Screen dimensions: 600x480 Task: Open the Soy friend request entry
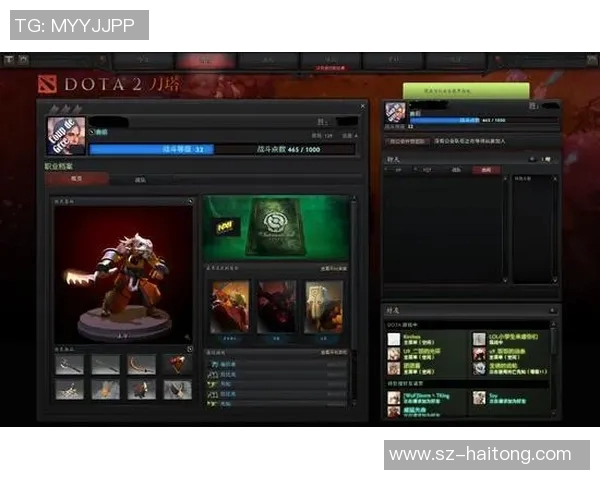click(x=510, y=398)
